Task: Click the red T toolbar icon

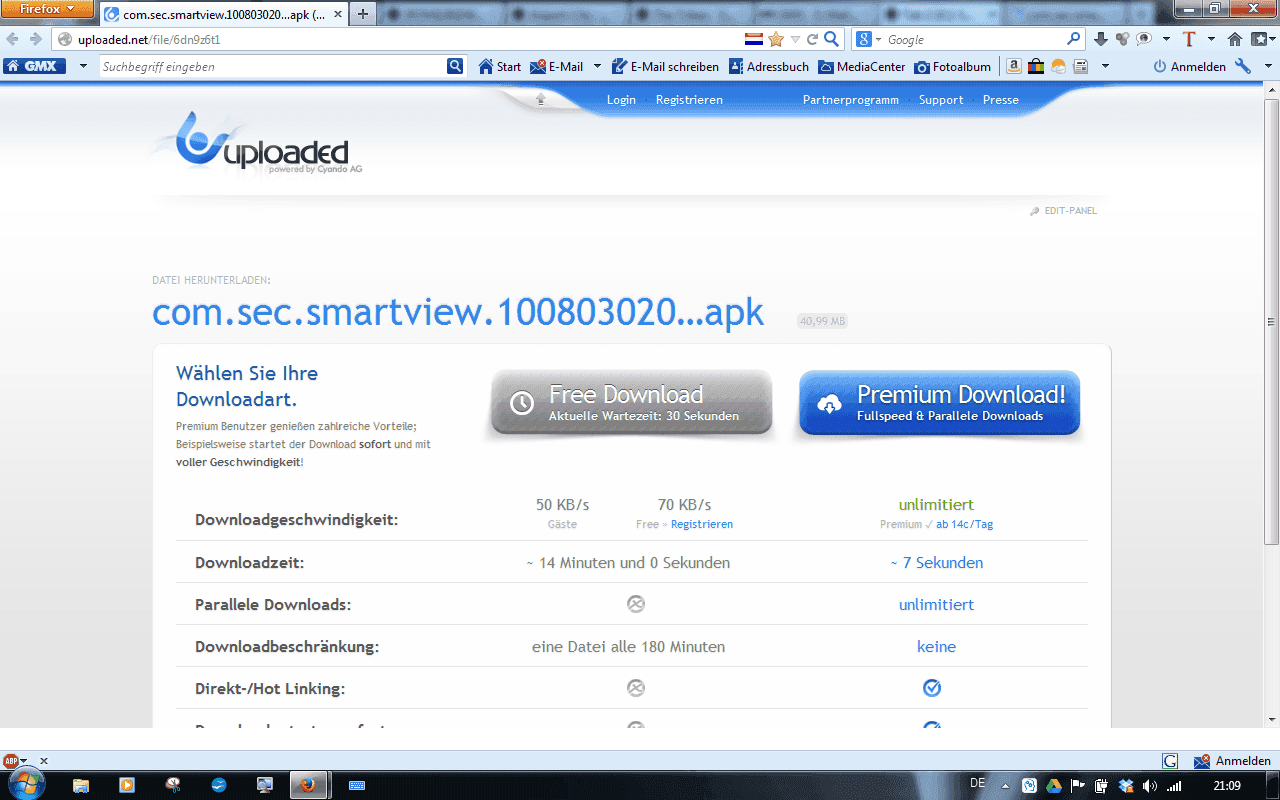Action: (x=1189, y=39)
